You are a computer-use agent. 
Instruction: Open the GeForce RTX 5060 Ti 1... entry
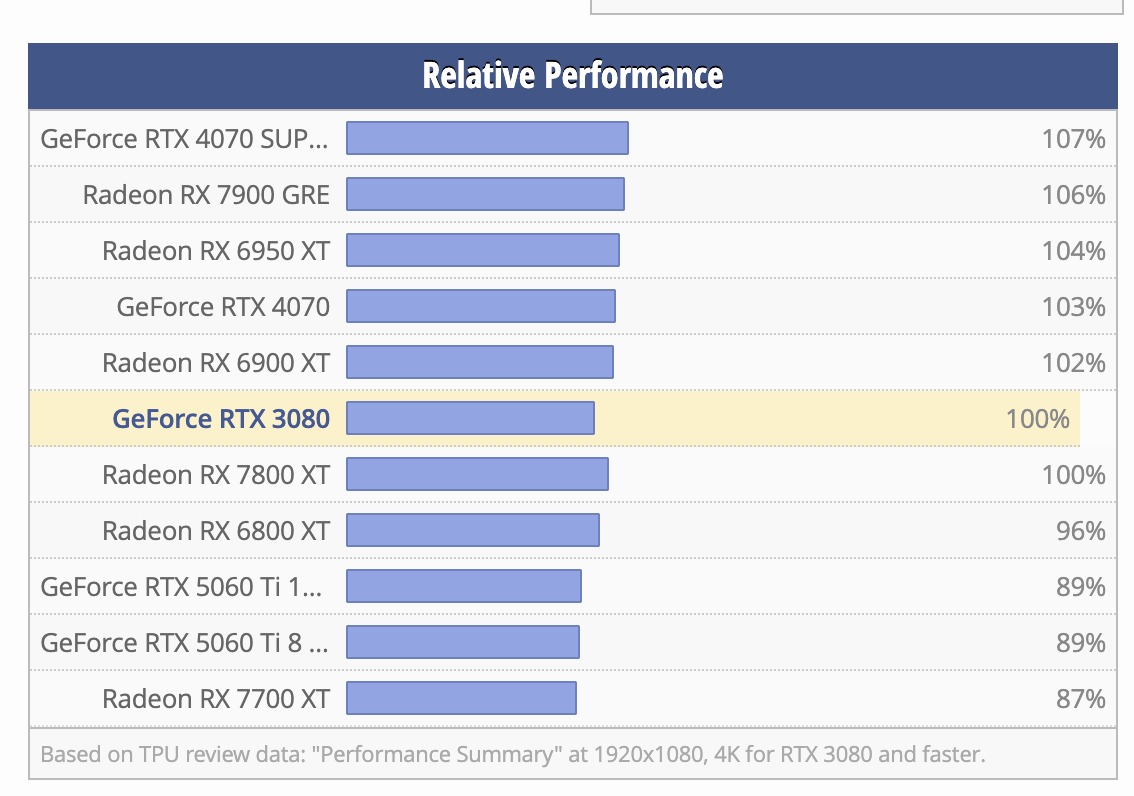181,586
